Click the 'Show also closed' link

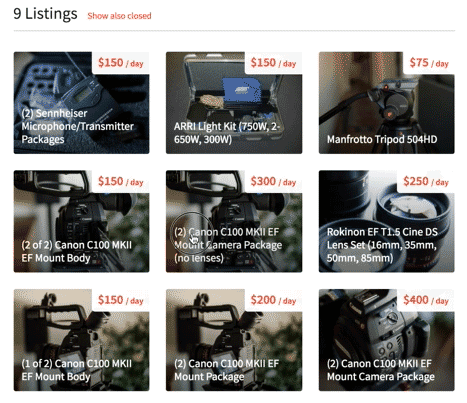119,16
